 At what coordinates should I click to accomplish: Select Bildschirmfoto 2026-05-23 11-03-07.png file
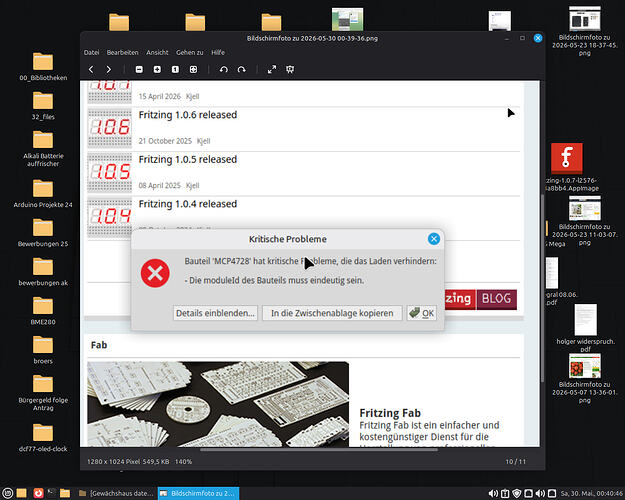coord(585,220)
